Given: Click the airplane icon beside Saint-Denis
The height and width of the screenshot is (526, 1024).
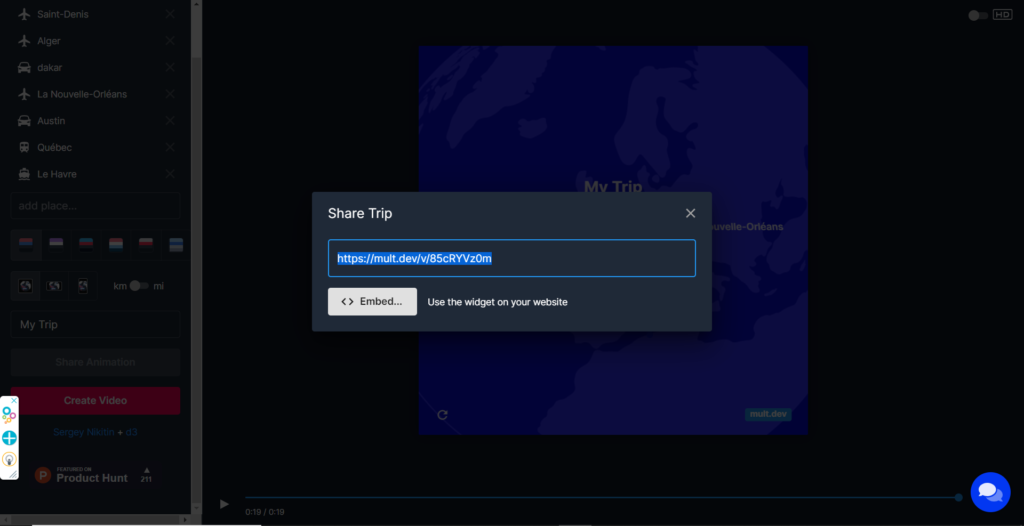Looking at the screenshot, I should [24, 14].
